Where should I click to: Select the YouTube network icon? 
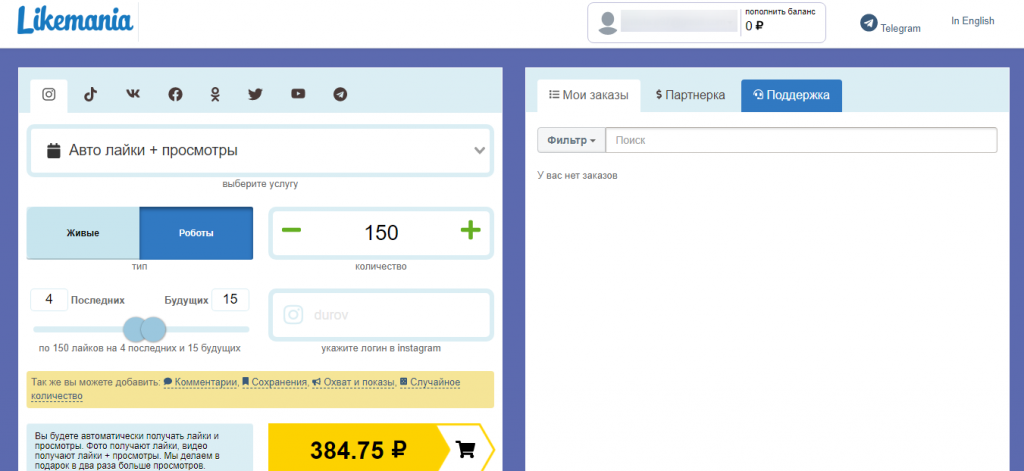pyautogui.click(x=298, y=94)
